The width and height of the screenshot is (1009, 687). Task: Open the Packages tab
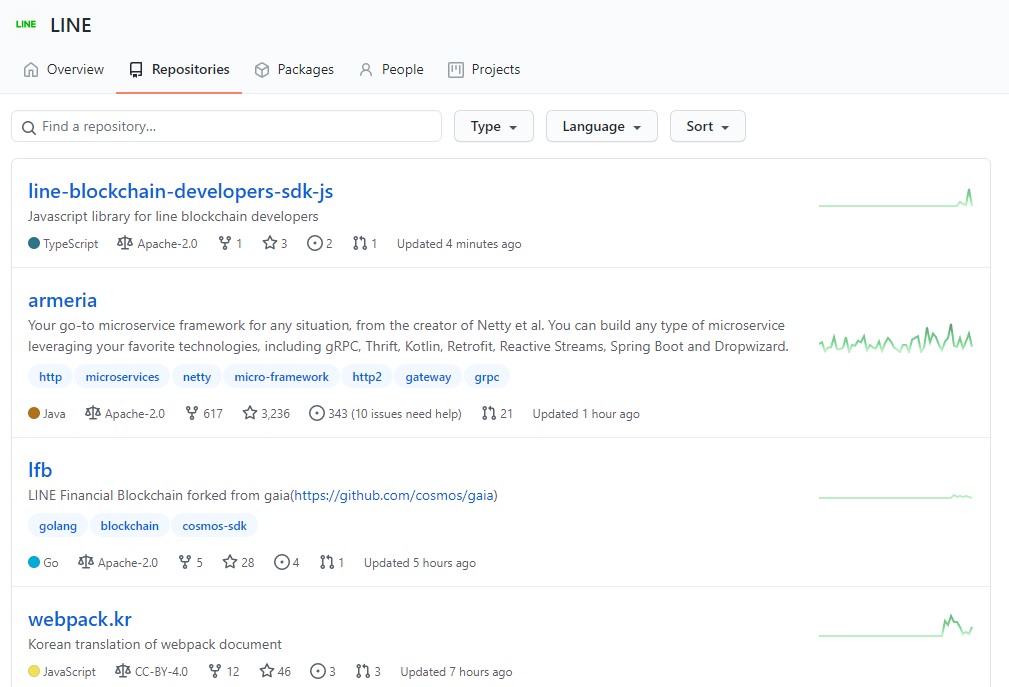294,69
